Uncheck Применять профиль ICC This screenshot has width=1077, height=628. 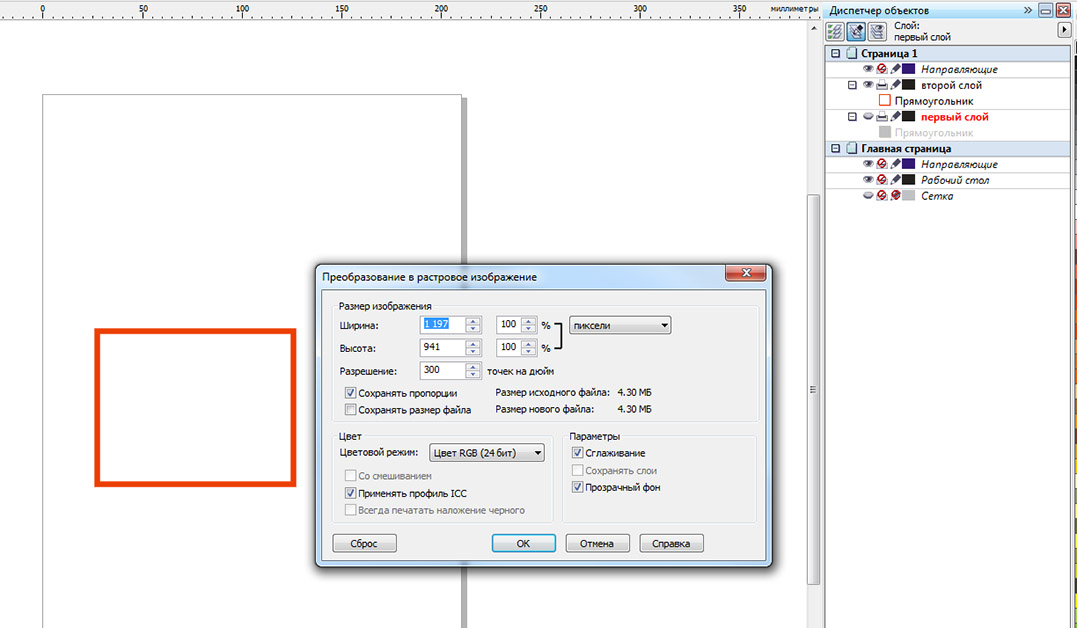point(350,493)
